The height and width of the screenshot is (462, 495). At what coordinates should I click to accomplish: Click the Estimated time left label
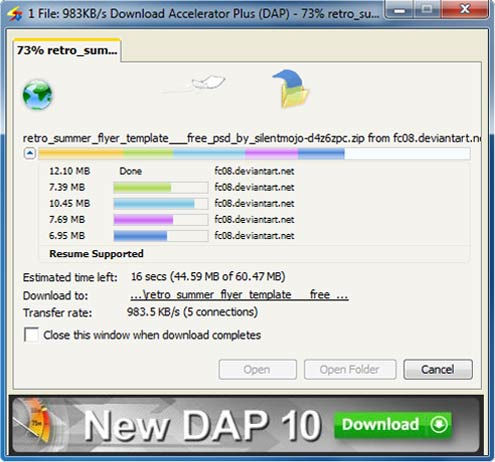point(70,277)
